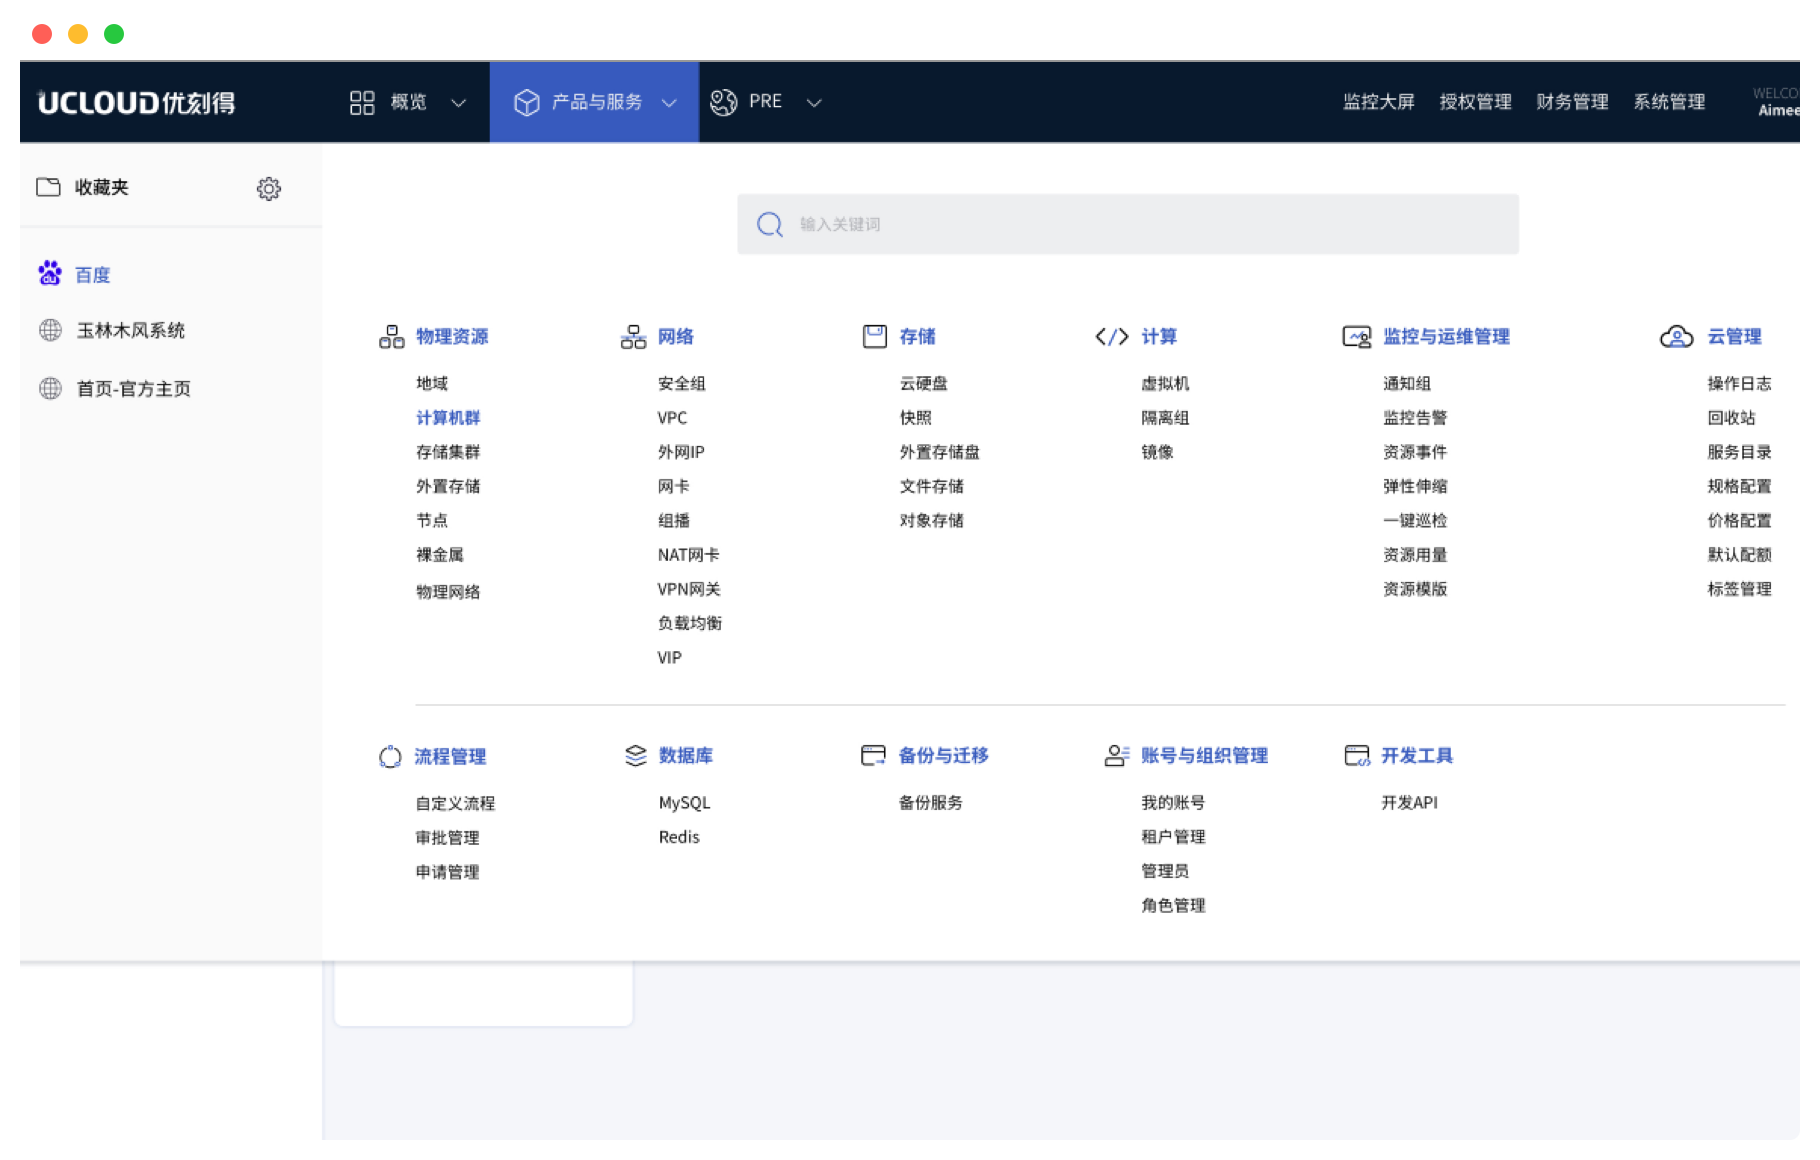
Task: Click the 开发工具 icon
Action: tap(1357, 755)
